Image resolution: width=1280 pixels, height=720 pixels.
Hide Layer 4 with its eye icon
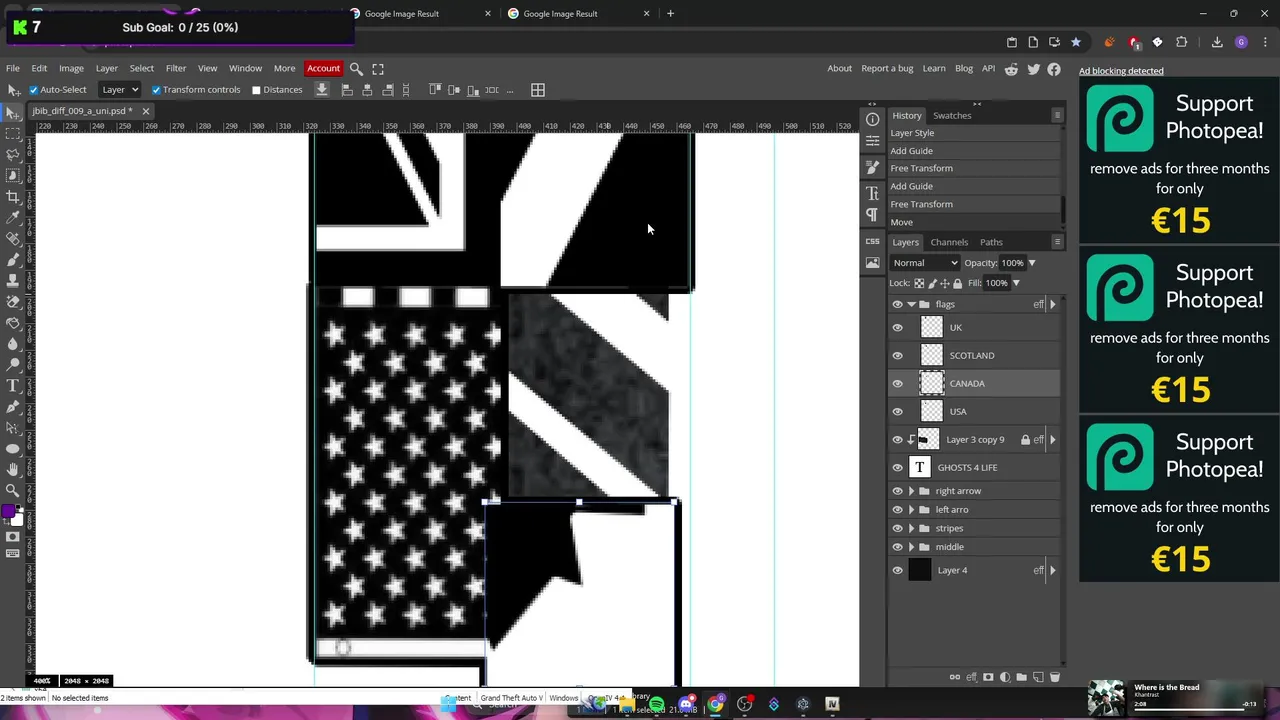pyautogui.click(x=897, y=571)
